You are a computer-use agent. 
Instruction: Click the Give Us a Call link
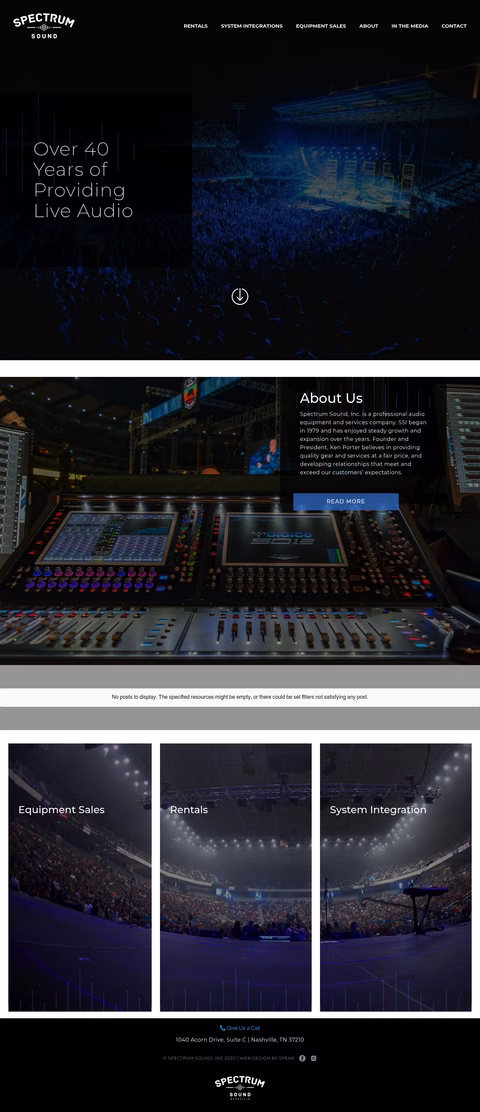click(240, 1028)
